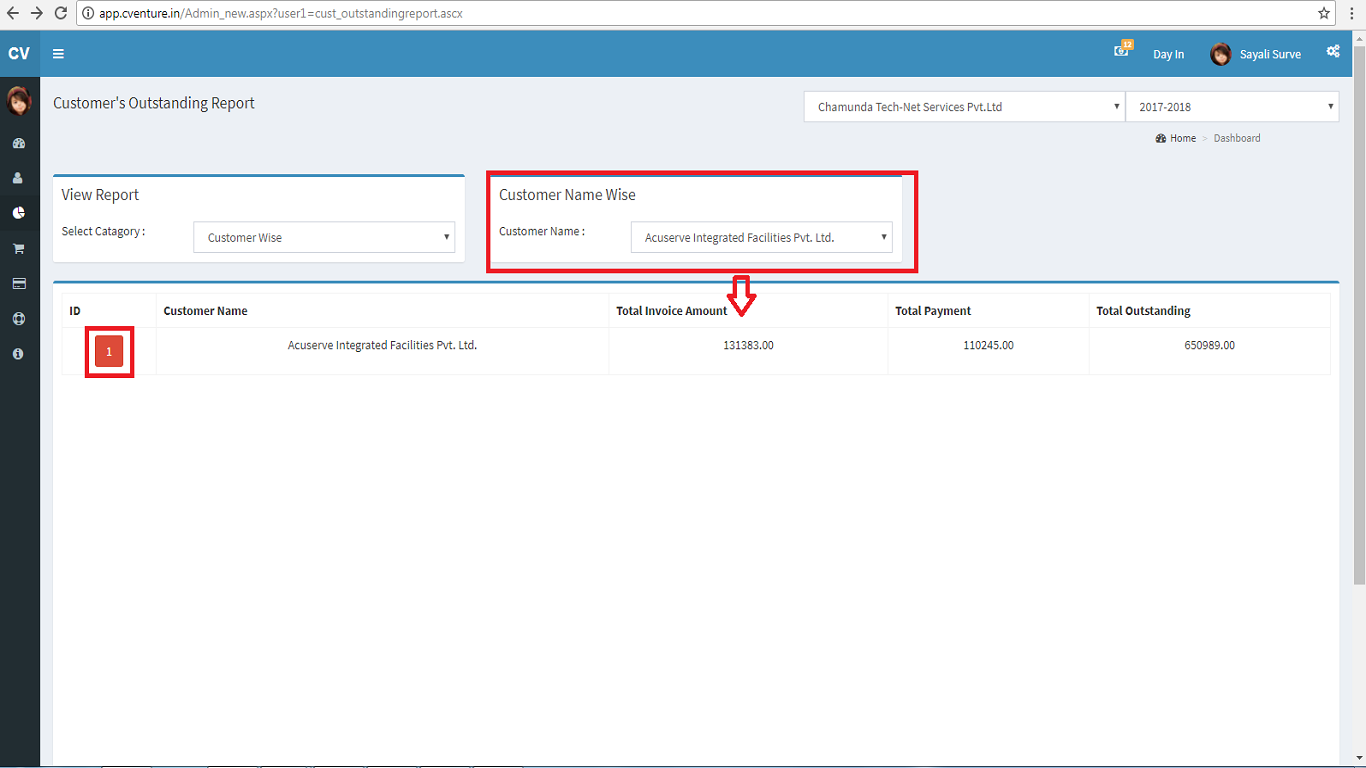
Task: Click Sayali Surve avatar in header
Action: (1220, 54)
